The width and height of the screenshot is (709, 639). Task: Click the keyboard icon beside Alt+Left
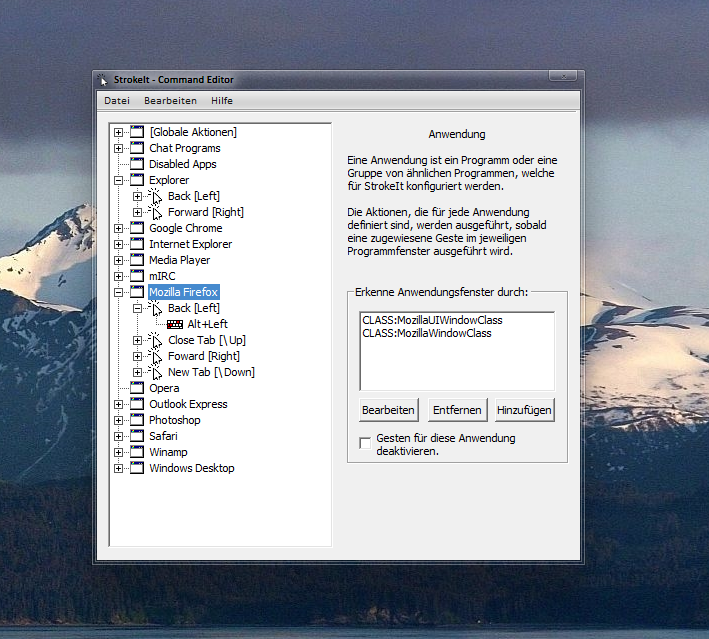[175, 324]
